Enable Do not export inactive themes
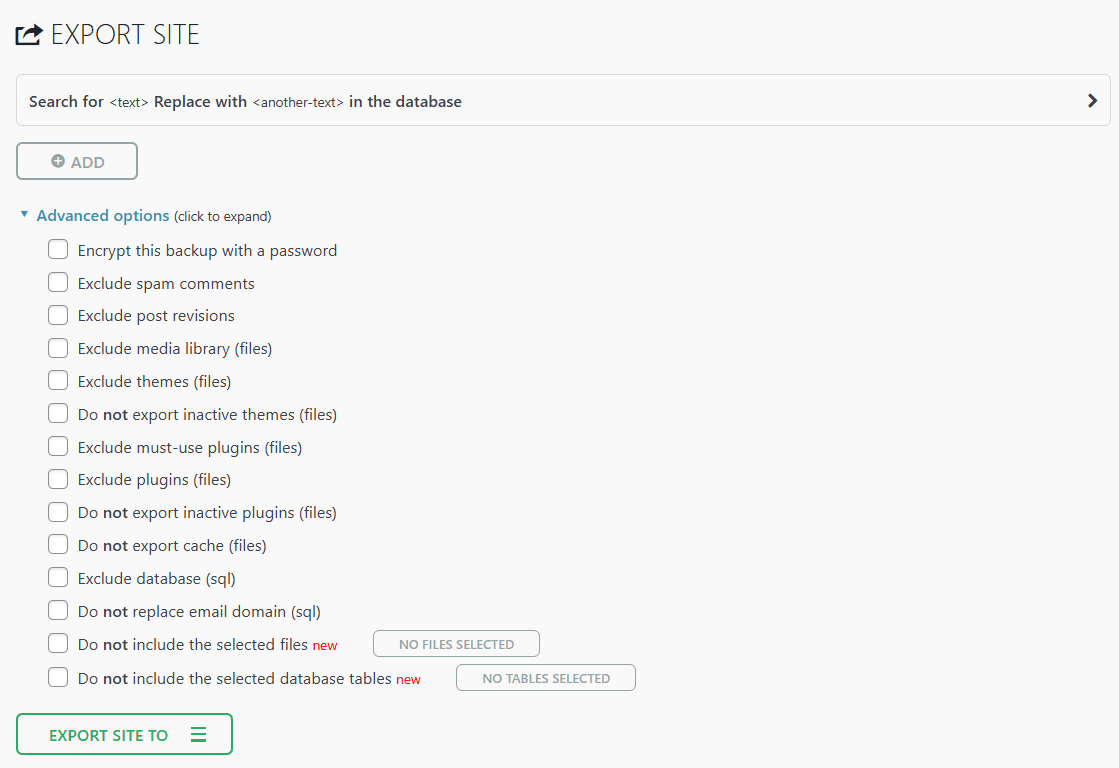 pyautogui.click(x=58, y=414)
